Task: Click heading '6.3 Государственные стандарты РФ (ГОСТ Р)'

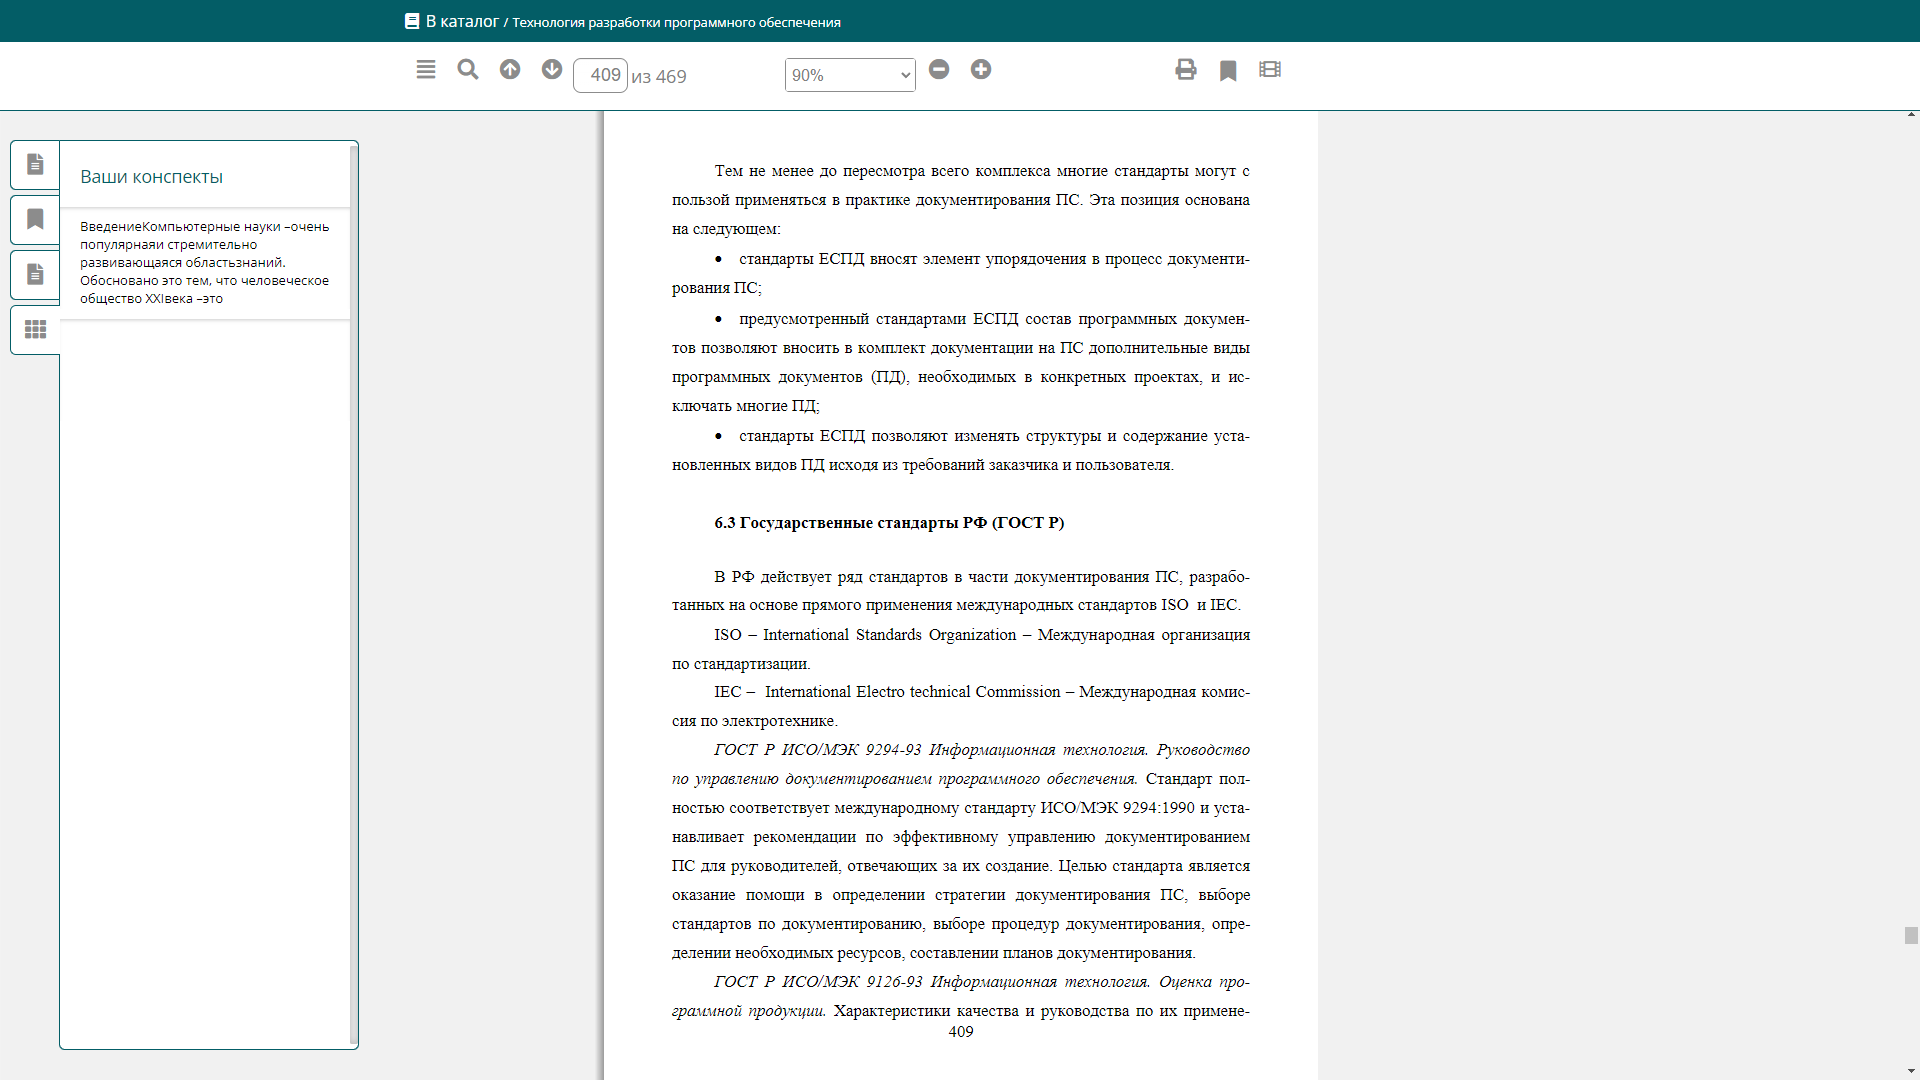Action: point(889,523)
